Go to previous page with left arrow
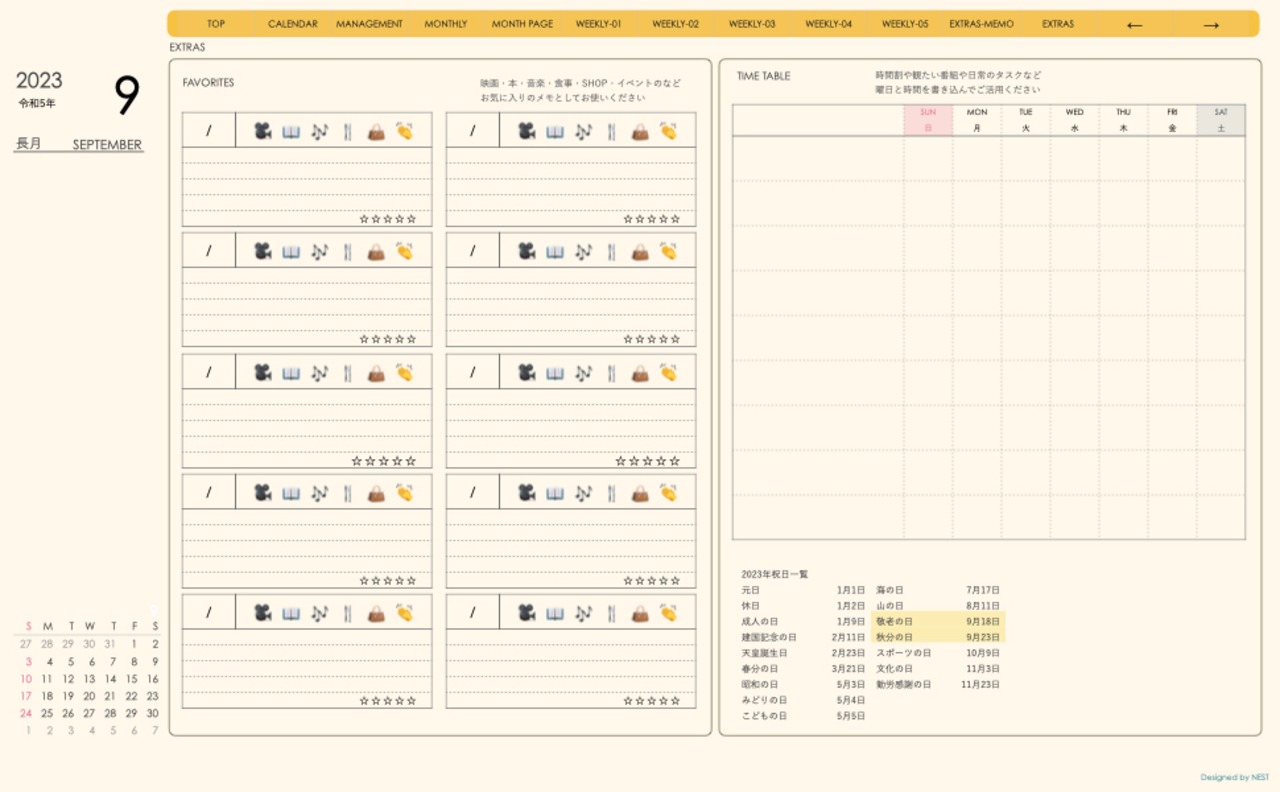The image size is (1280, 792). [x=1134, y=25]
